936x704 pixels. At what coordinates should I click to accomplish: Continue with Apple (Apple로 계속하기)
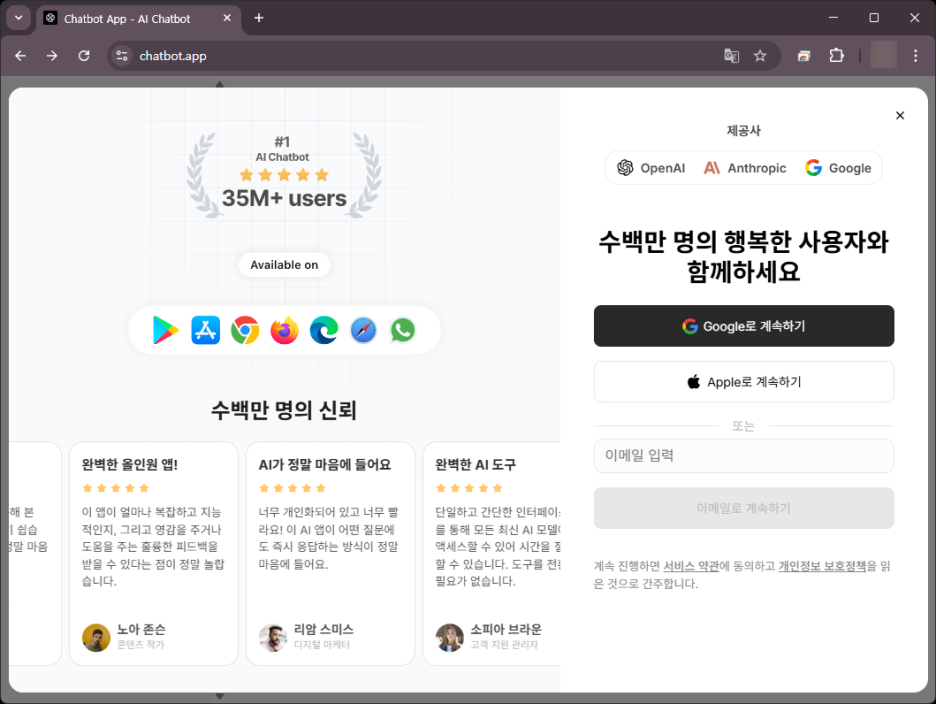744,382
